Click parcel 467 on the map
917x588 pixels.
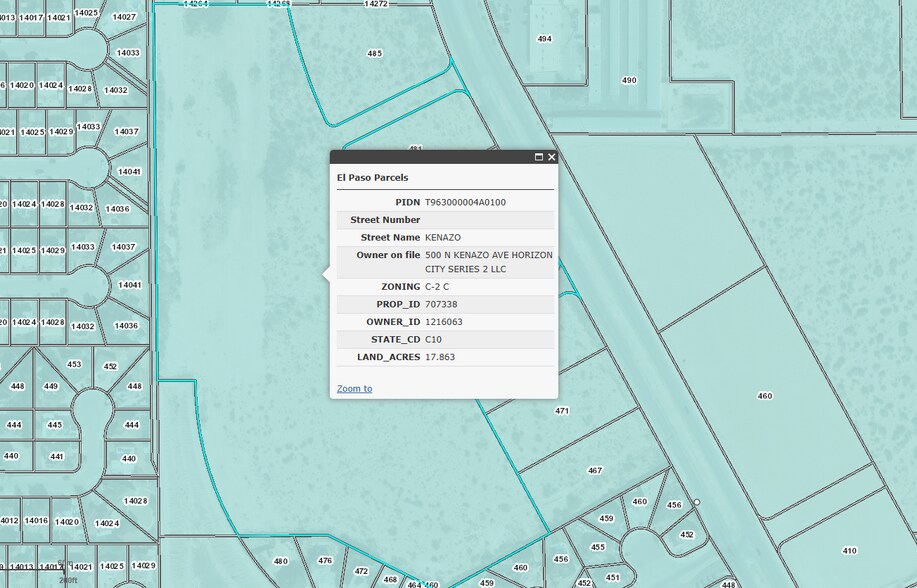(x=595, y=469)
